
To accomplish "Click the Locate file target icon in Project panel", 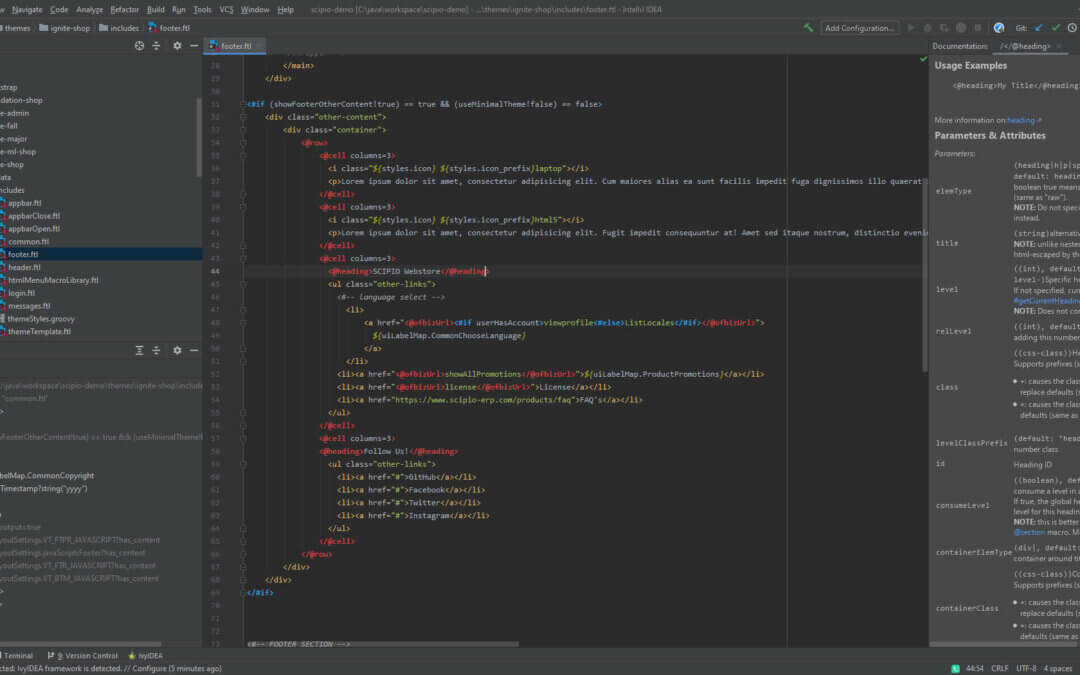I will (x=139, y=45).
